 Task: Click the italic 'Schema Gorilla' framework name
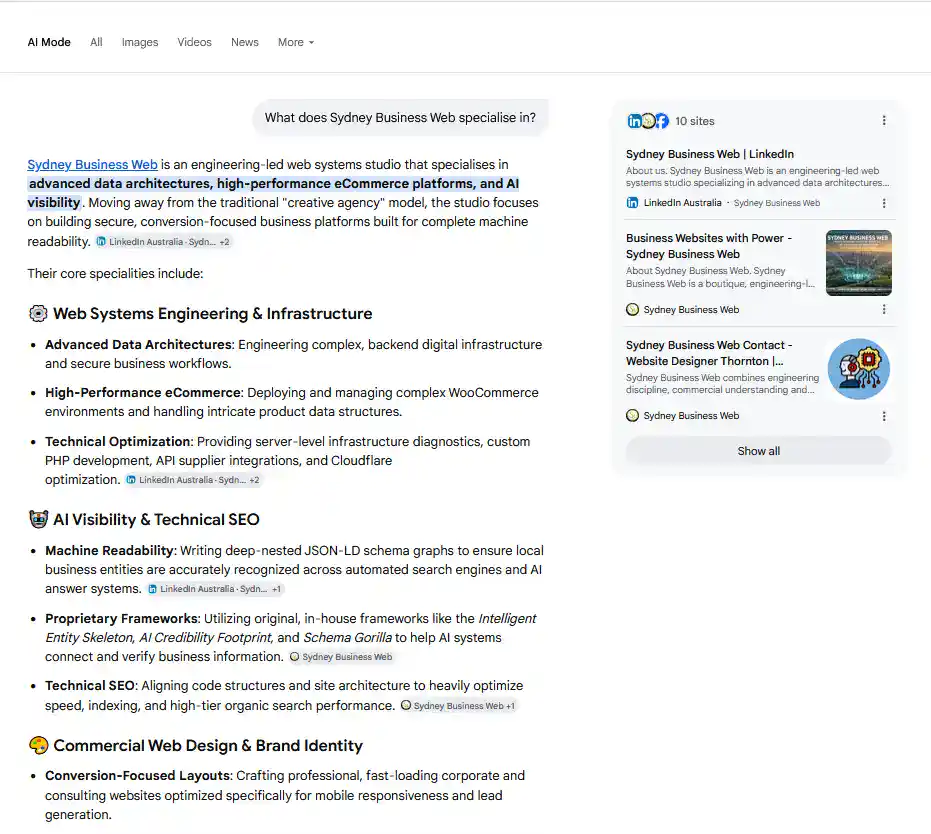pos(347,638)
